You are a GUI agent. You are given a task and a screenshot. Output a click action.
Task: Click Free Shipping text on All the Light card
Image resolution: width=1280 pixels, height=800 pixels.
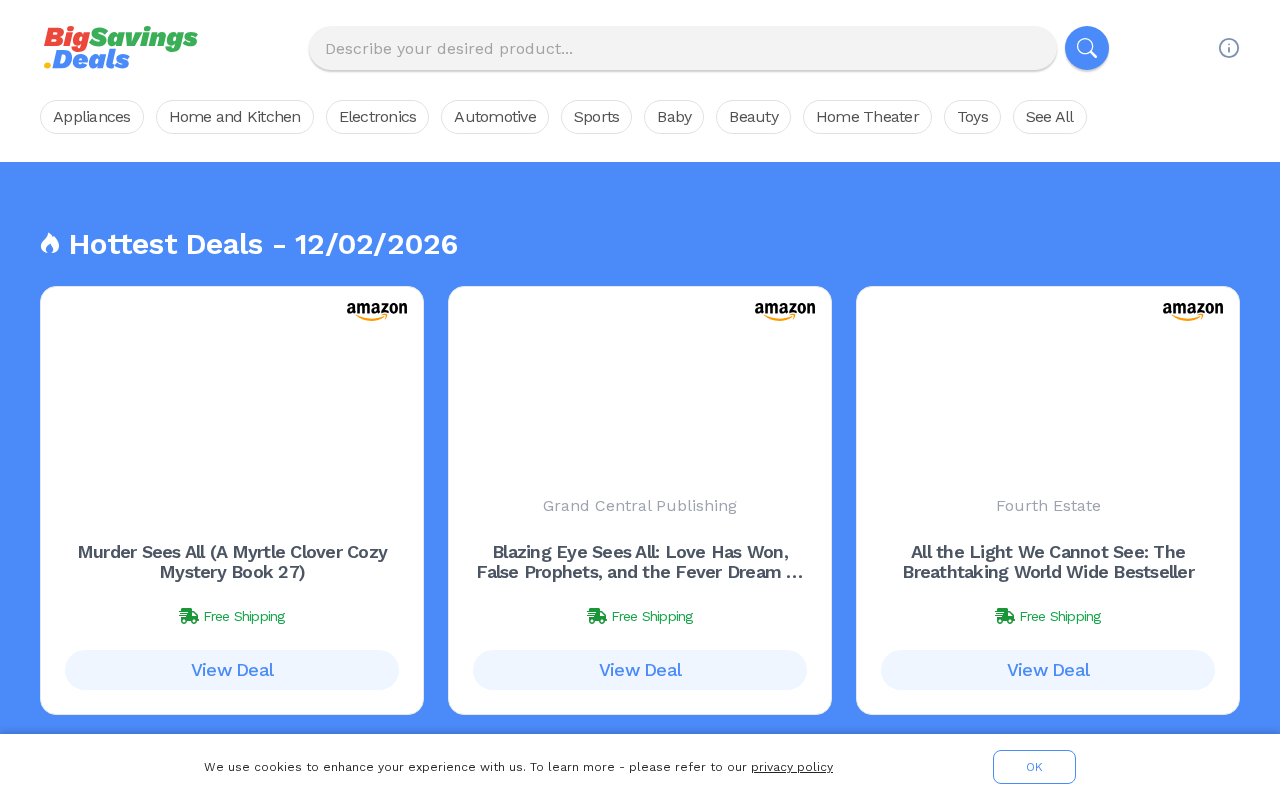click(1060, 616)
